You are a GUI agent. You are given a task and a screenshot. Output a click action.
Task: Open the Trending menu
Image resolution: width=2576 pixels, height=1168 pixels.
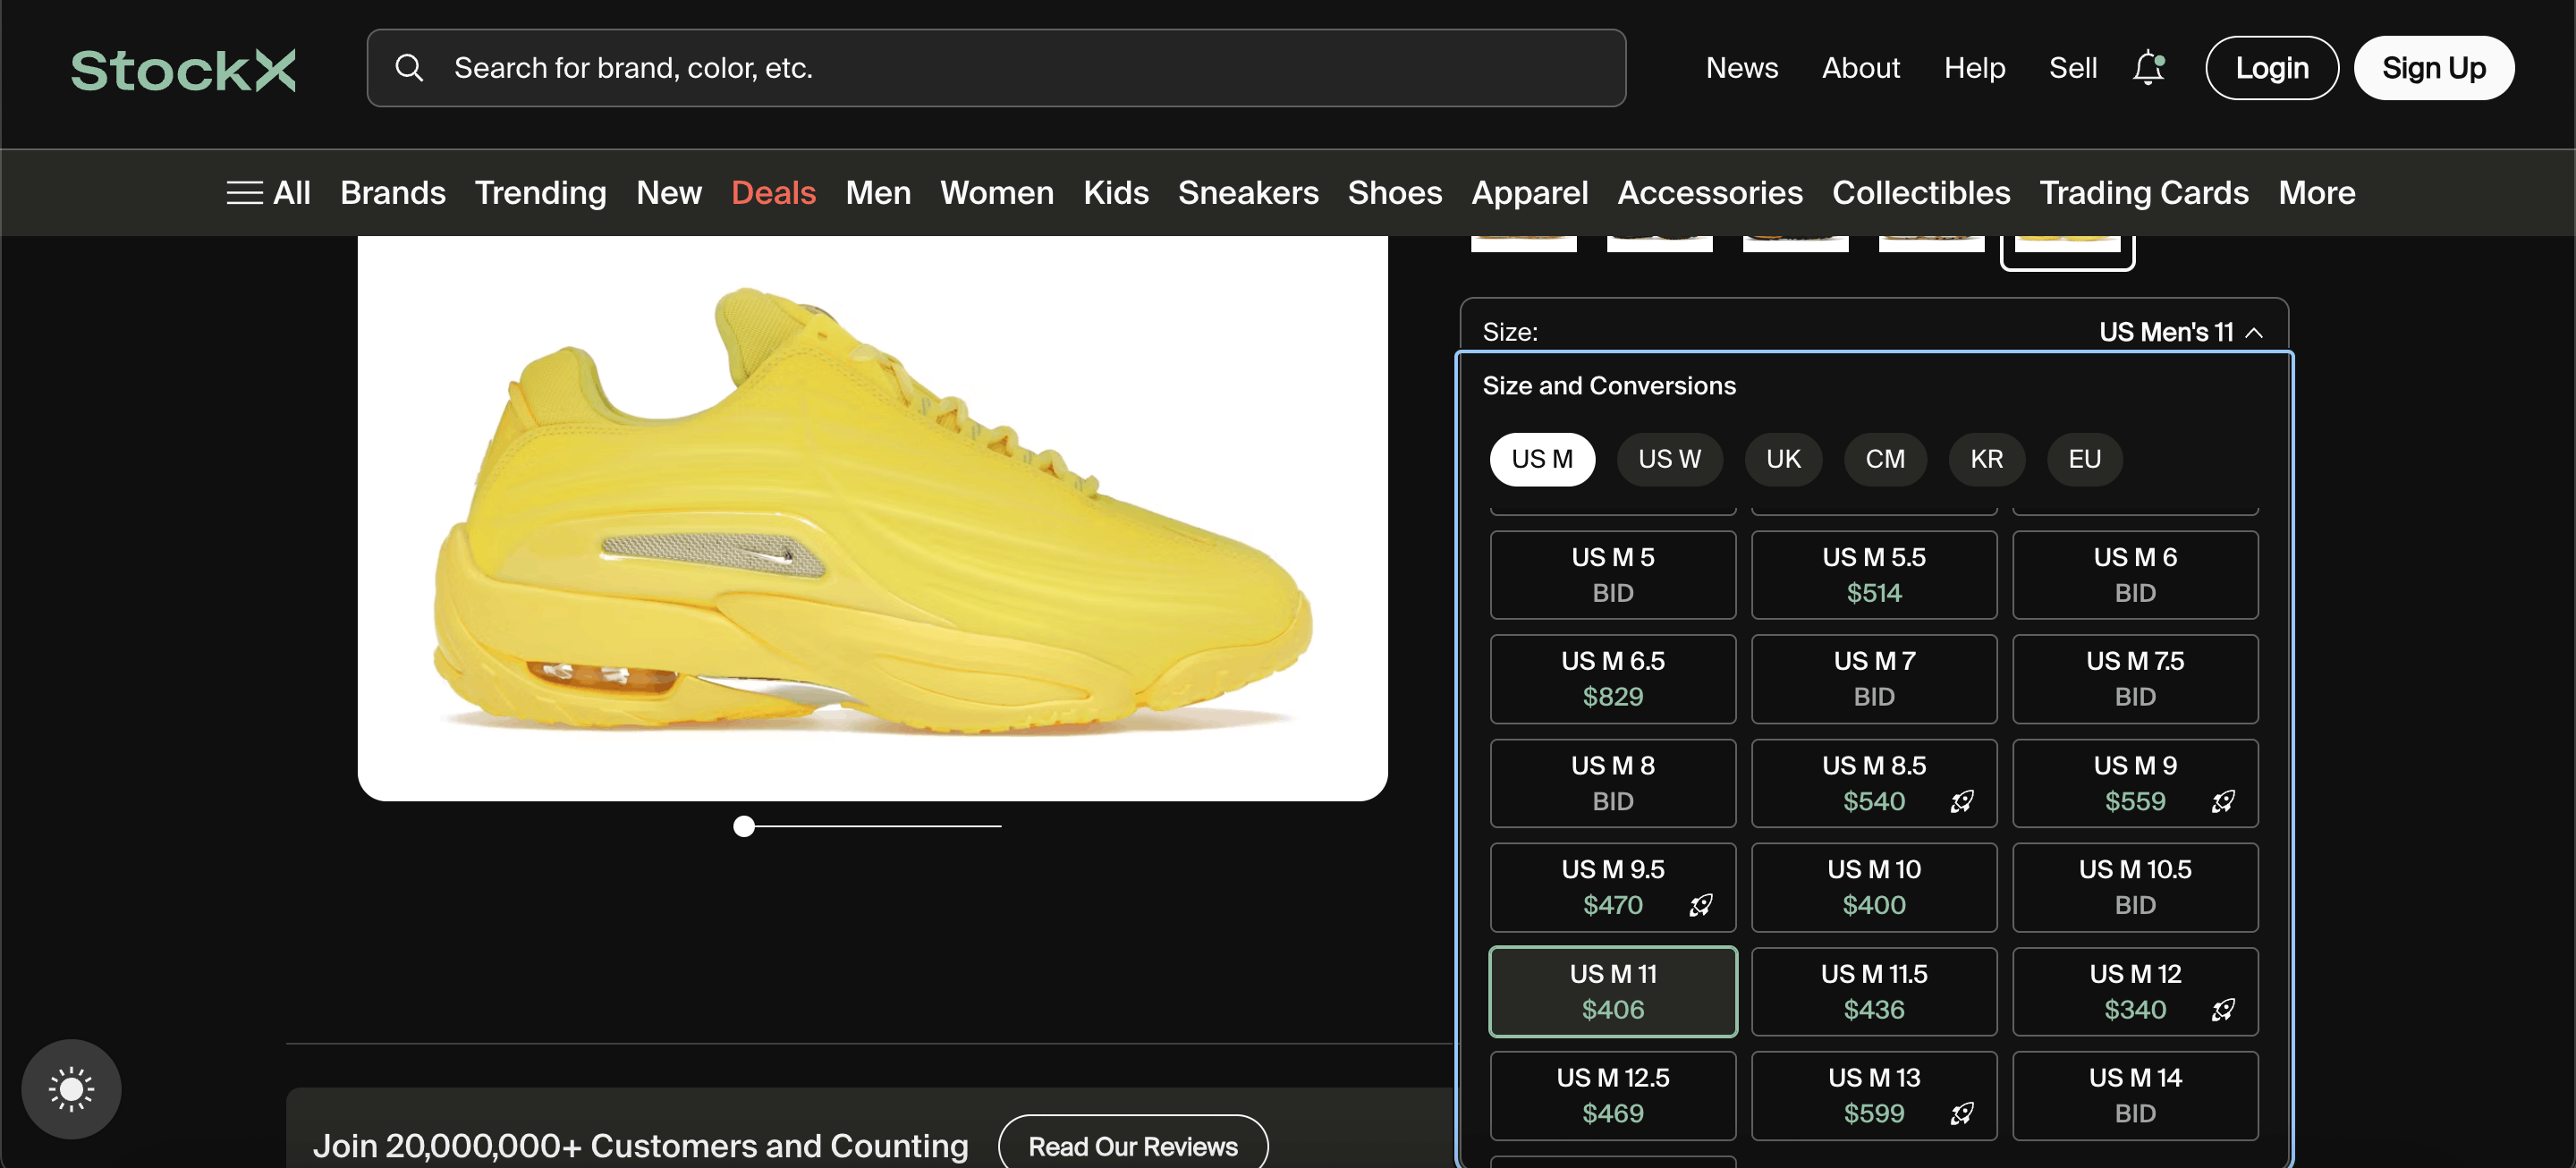click(x=540, y=192)
